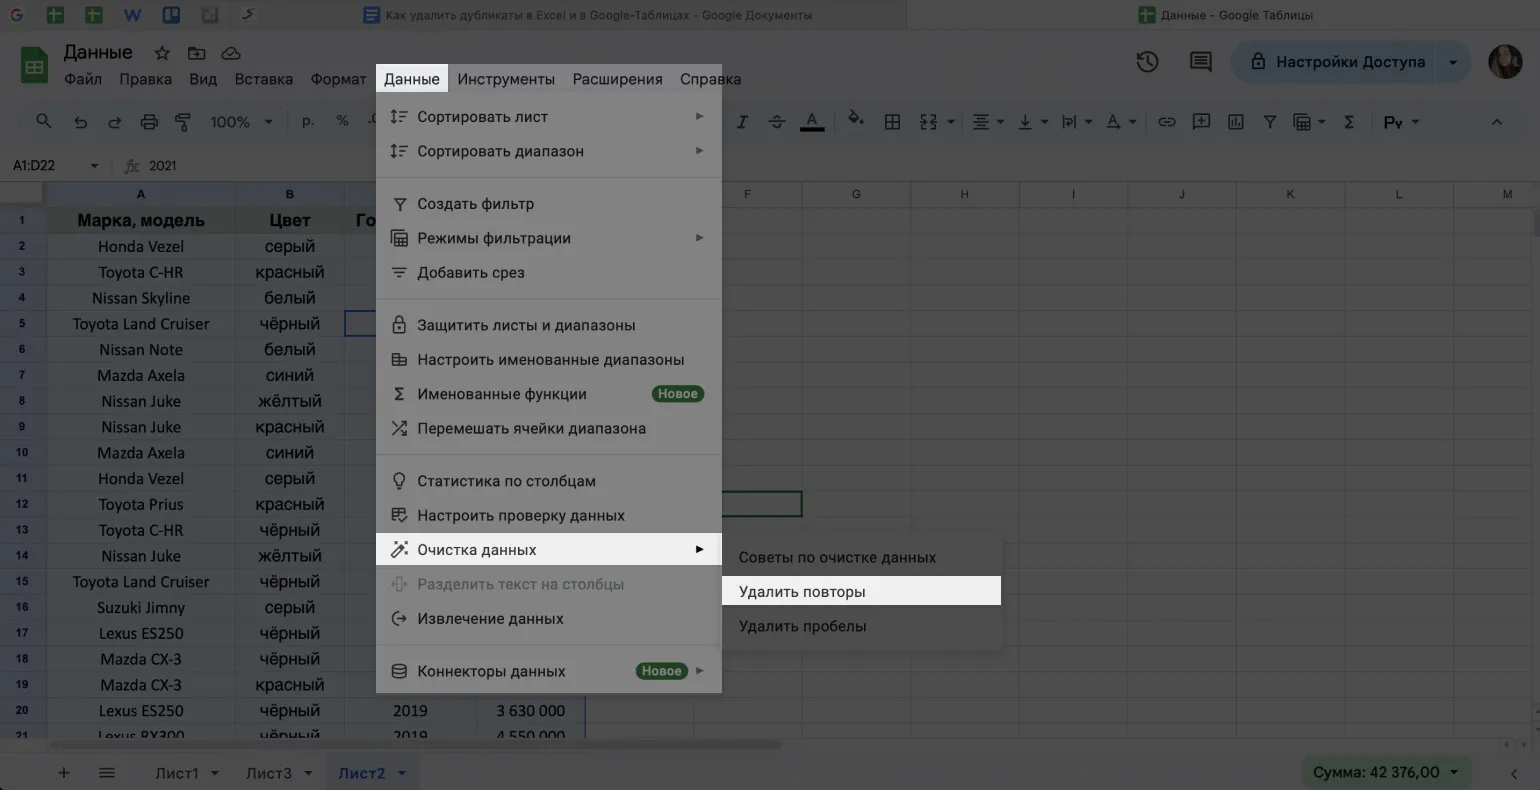The image size is (1540, 790).
Task: Toggle italic formatting
Action: pyautogui.click(x=742, y=122)
